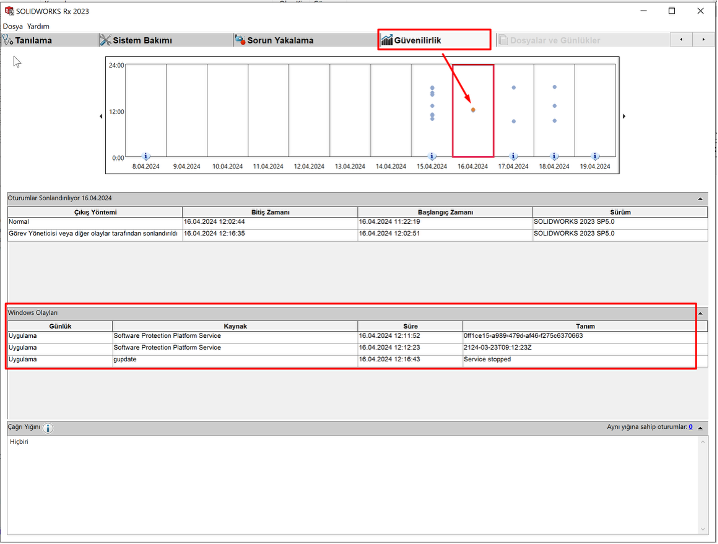Open the same-stack sessions count link 0
Image resolution: width=718 pixels, height=544 pixels.
point(691,427)
